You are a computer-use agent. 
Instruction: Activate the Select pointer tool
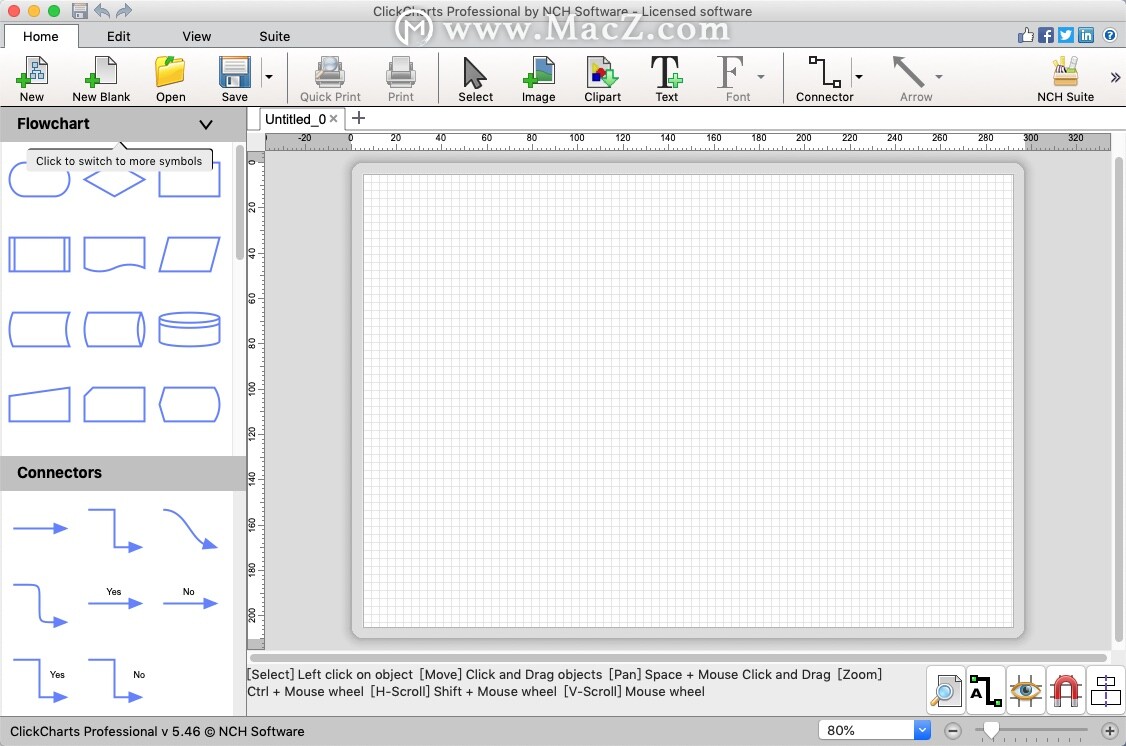[475, 78]
